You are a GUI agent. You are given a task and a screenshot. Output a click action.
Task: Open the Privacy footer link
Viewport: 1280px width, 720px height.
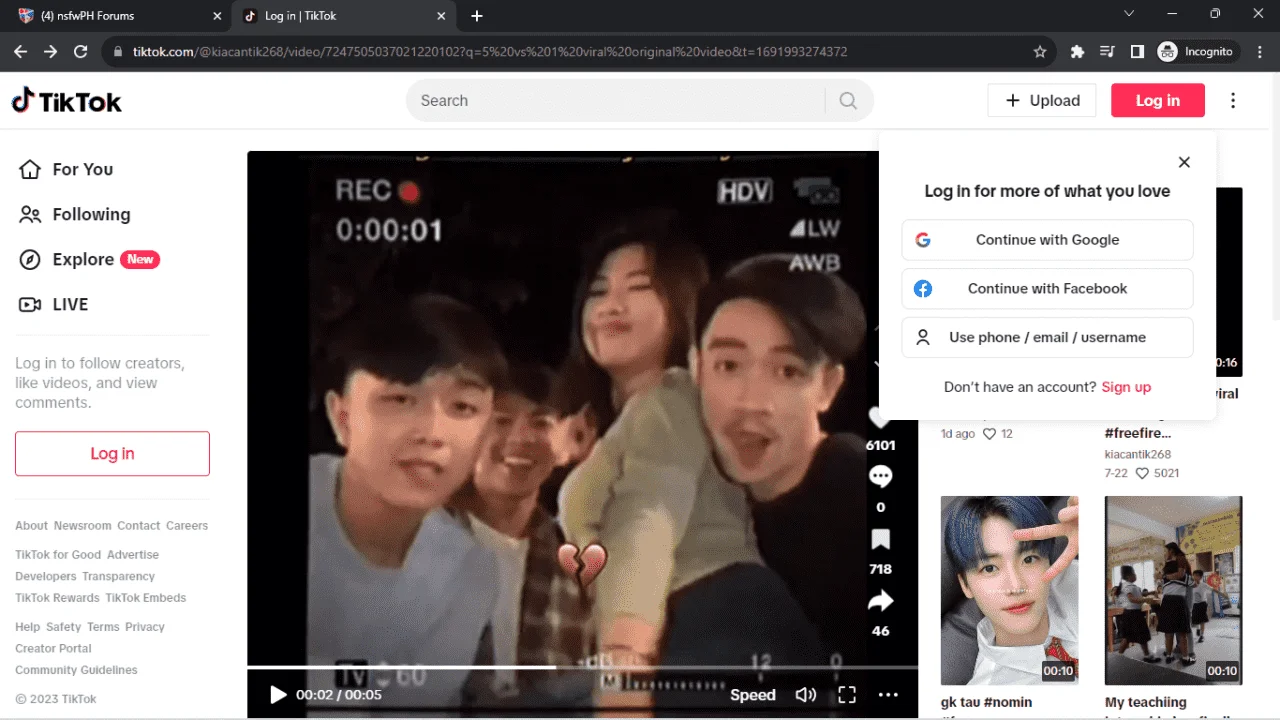145,627
